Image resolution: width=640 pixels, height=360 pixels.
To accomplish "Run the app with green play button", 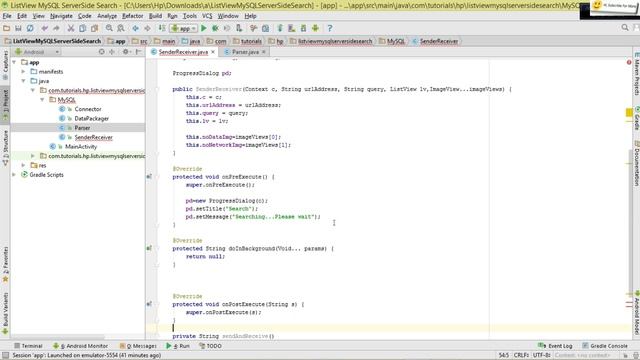I will tap(204, 28).
